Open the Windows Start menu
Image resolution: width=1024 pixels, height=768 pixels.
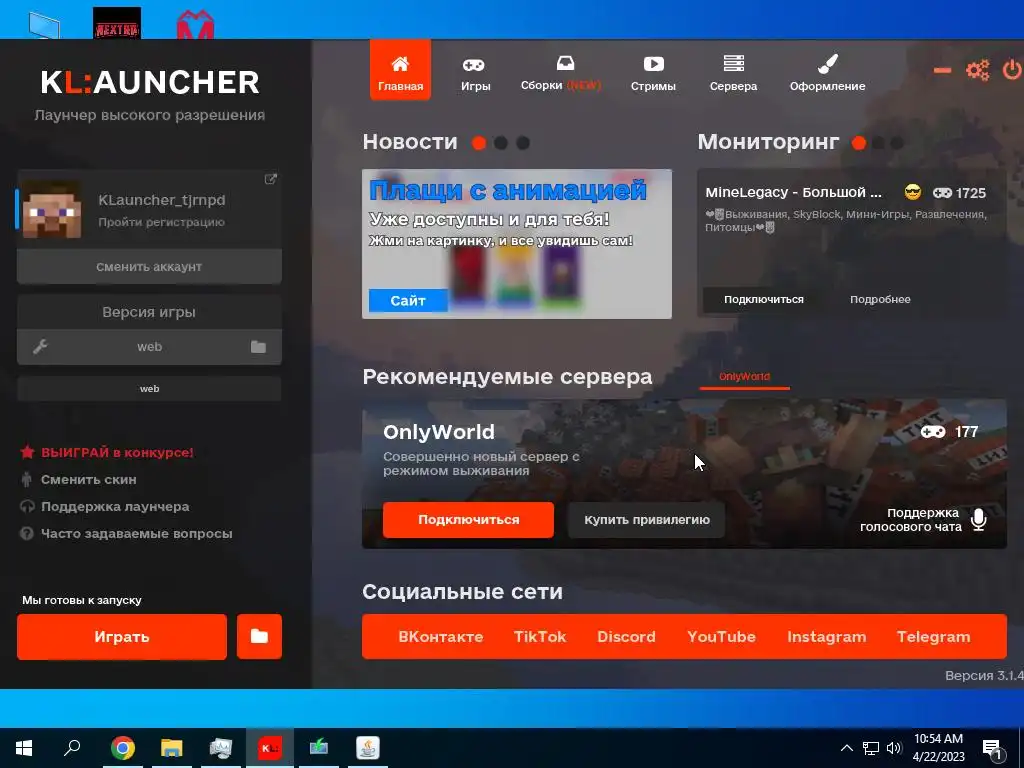click(24, 748)
